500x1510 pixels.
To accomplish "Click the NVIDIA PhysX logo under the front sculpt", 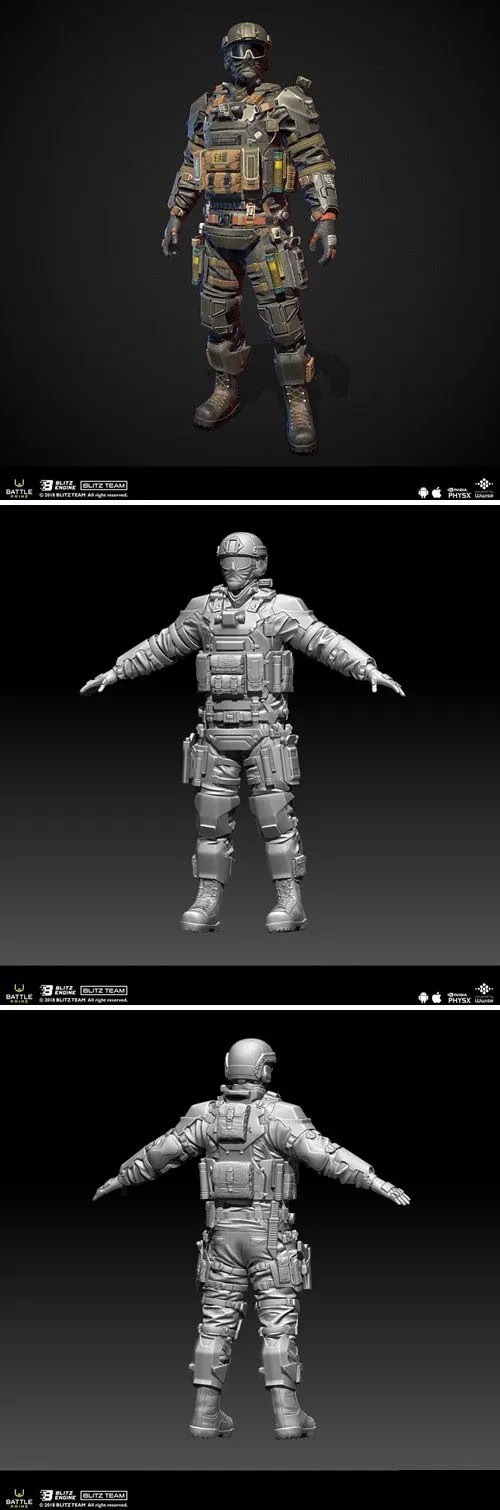I will tap(457, 997).
